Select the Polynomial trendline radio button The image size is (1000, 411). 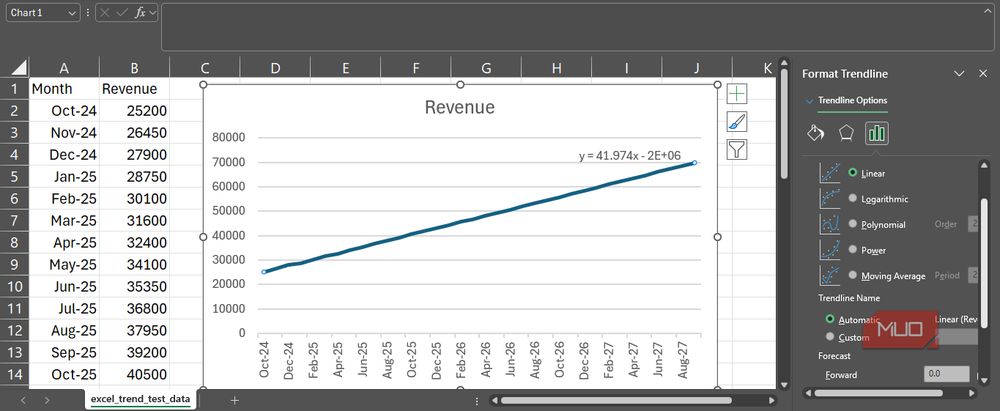pos(853,224)
